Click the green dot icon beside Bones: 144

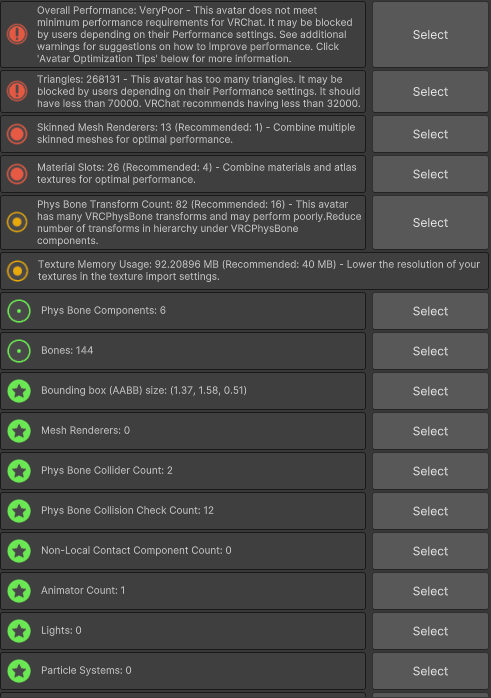pyautogui.click(x=19, y=351)
